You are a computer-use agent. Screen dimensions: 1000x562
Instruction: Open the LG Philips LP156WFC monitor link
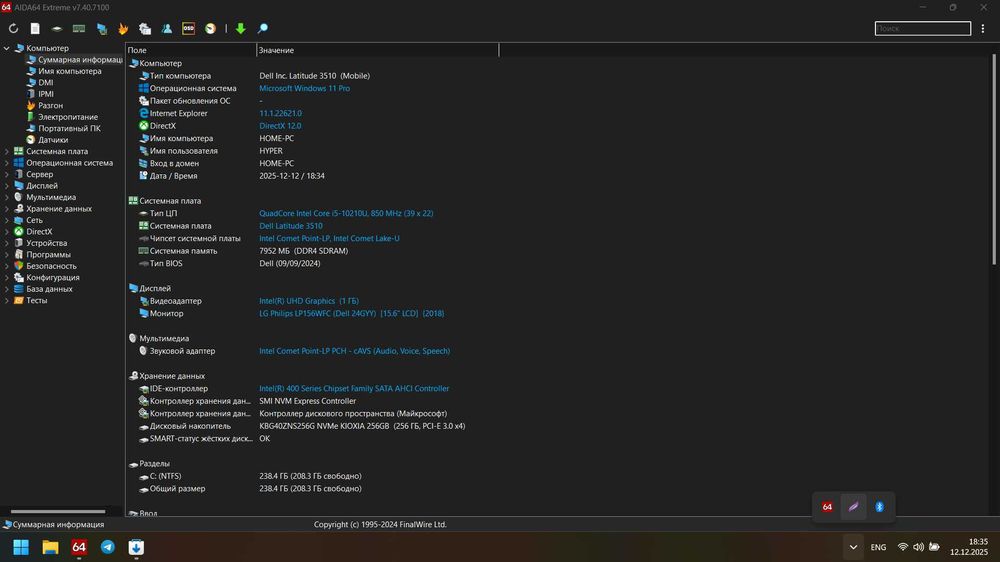[351, 314]
